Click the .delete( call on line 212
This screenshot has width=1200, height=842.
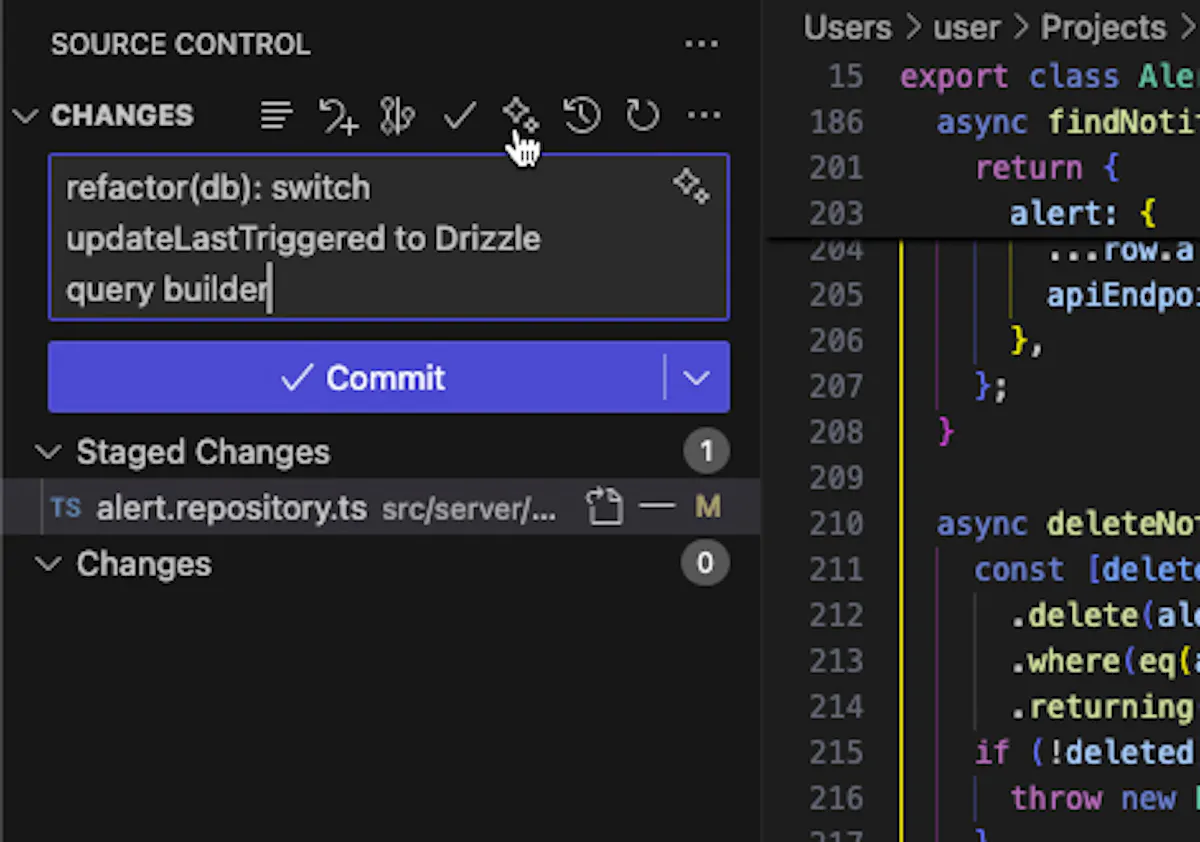[x=1105, y=615]
